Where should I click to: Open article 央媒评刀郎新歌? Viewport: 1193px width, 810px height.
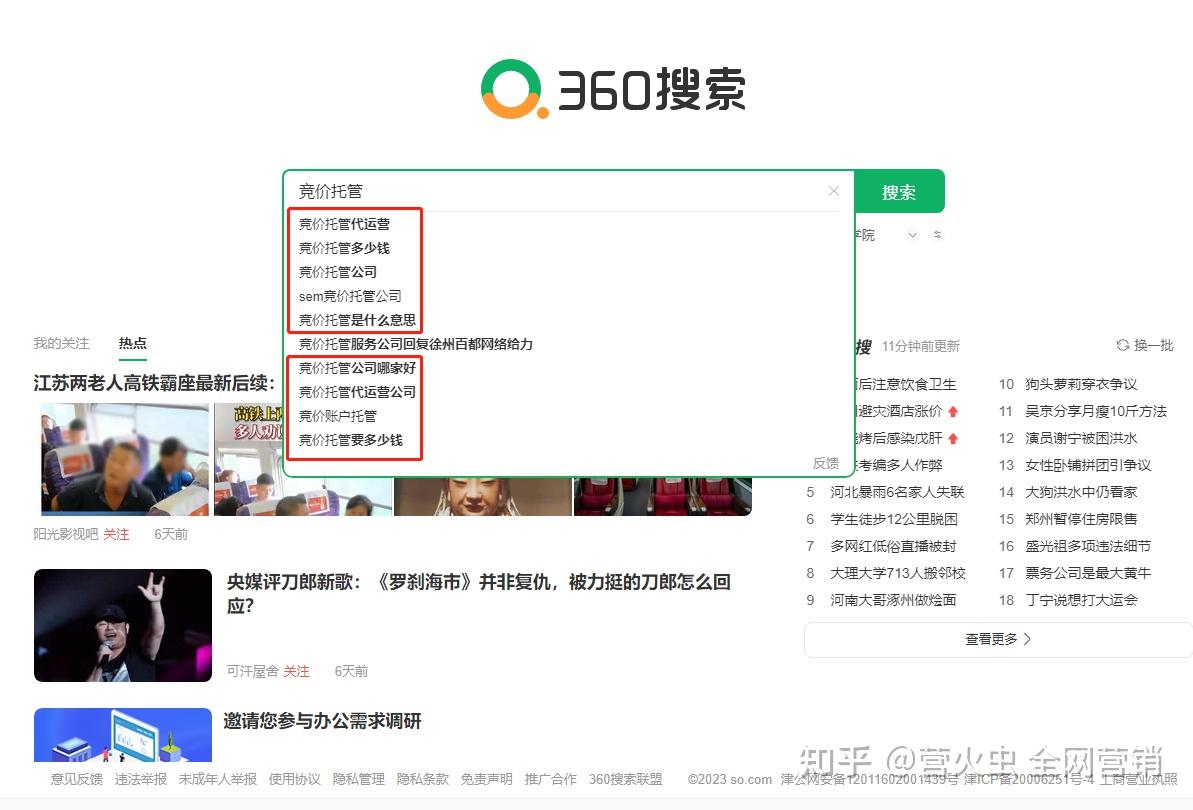(x=479, y=593)
